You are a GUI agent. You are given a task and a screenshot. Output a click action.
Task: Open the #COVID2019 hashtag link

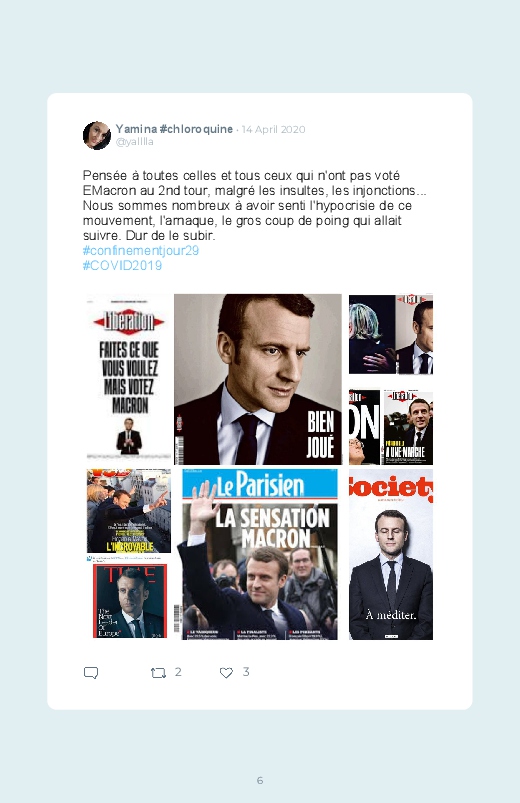122,265
